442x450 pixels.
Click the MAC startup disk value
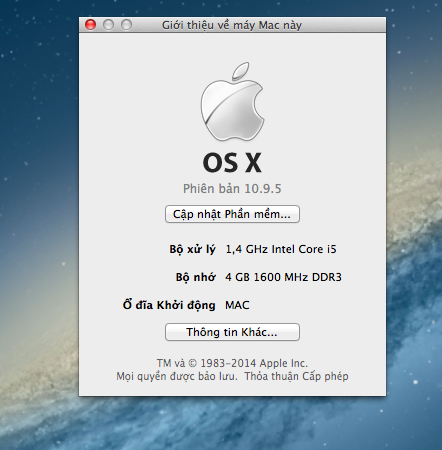tap(237, 305)
